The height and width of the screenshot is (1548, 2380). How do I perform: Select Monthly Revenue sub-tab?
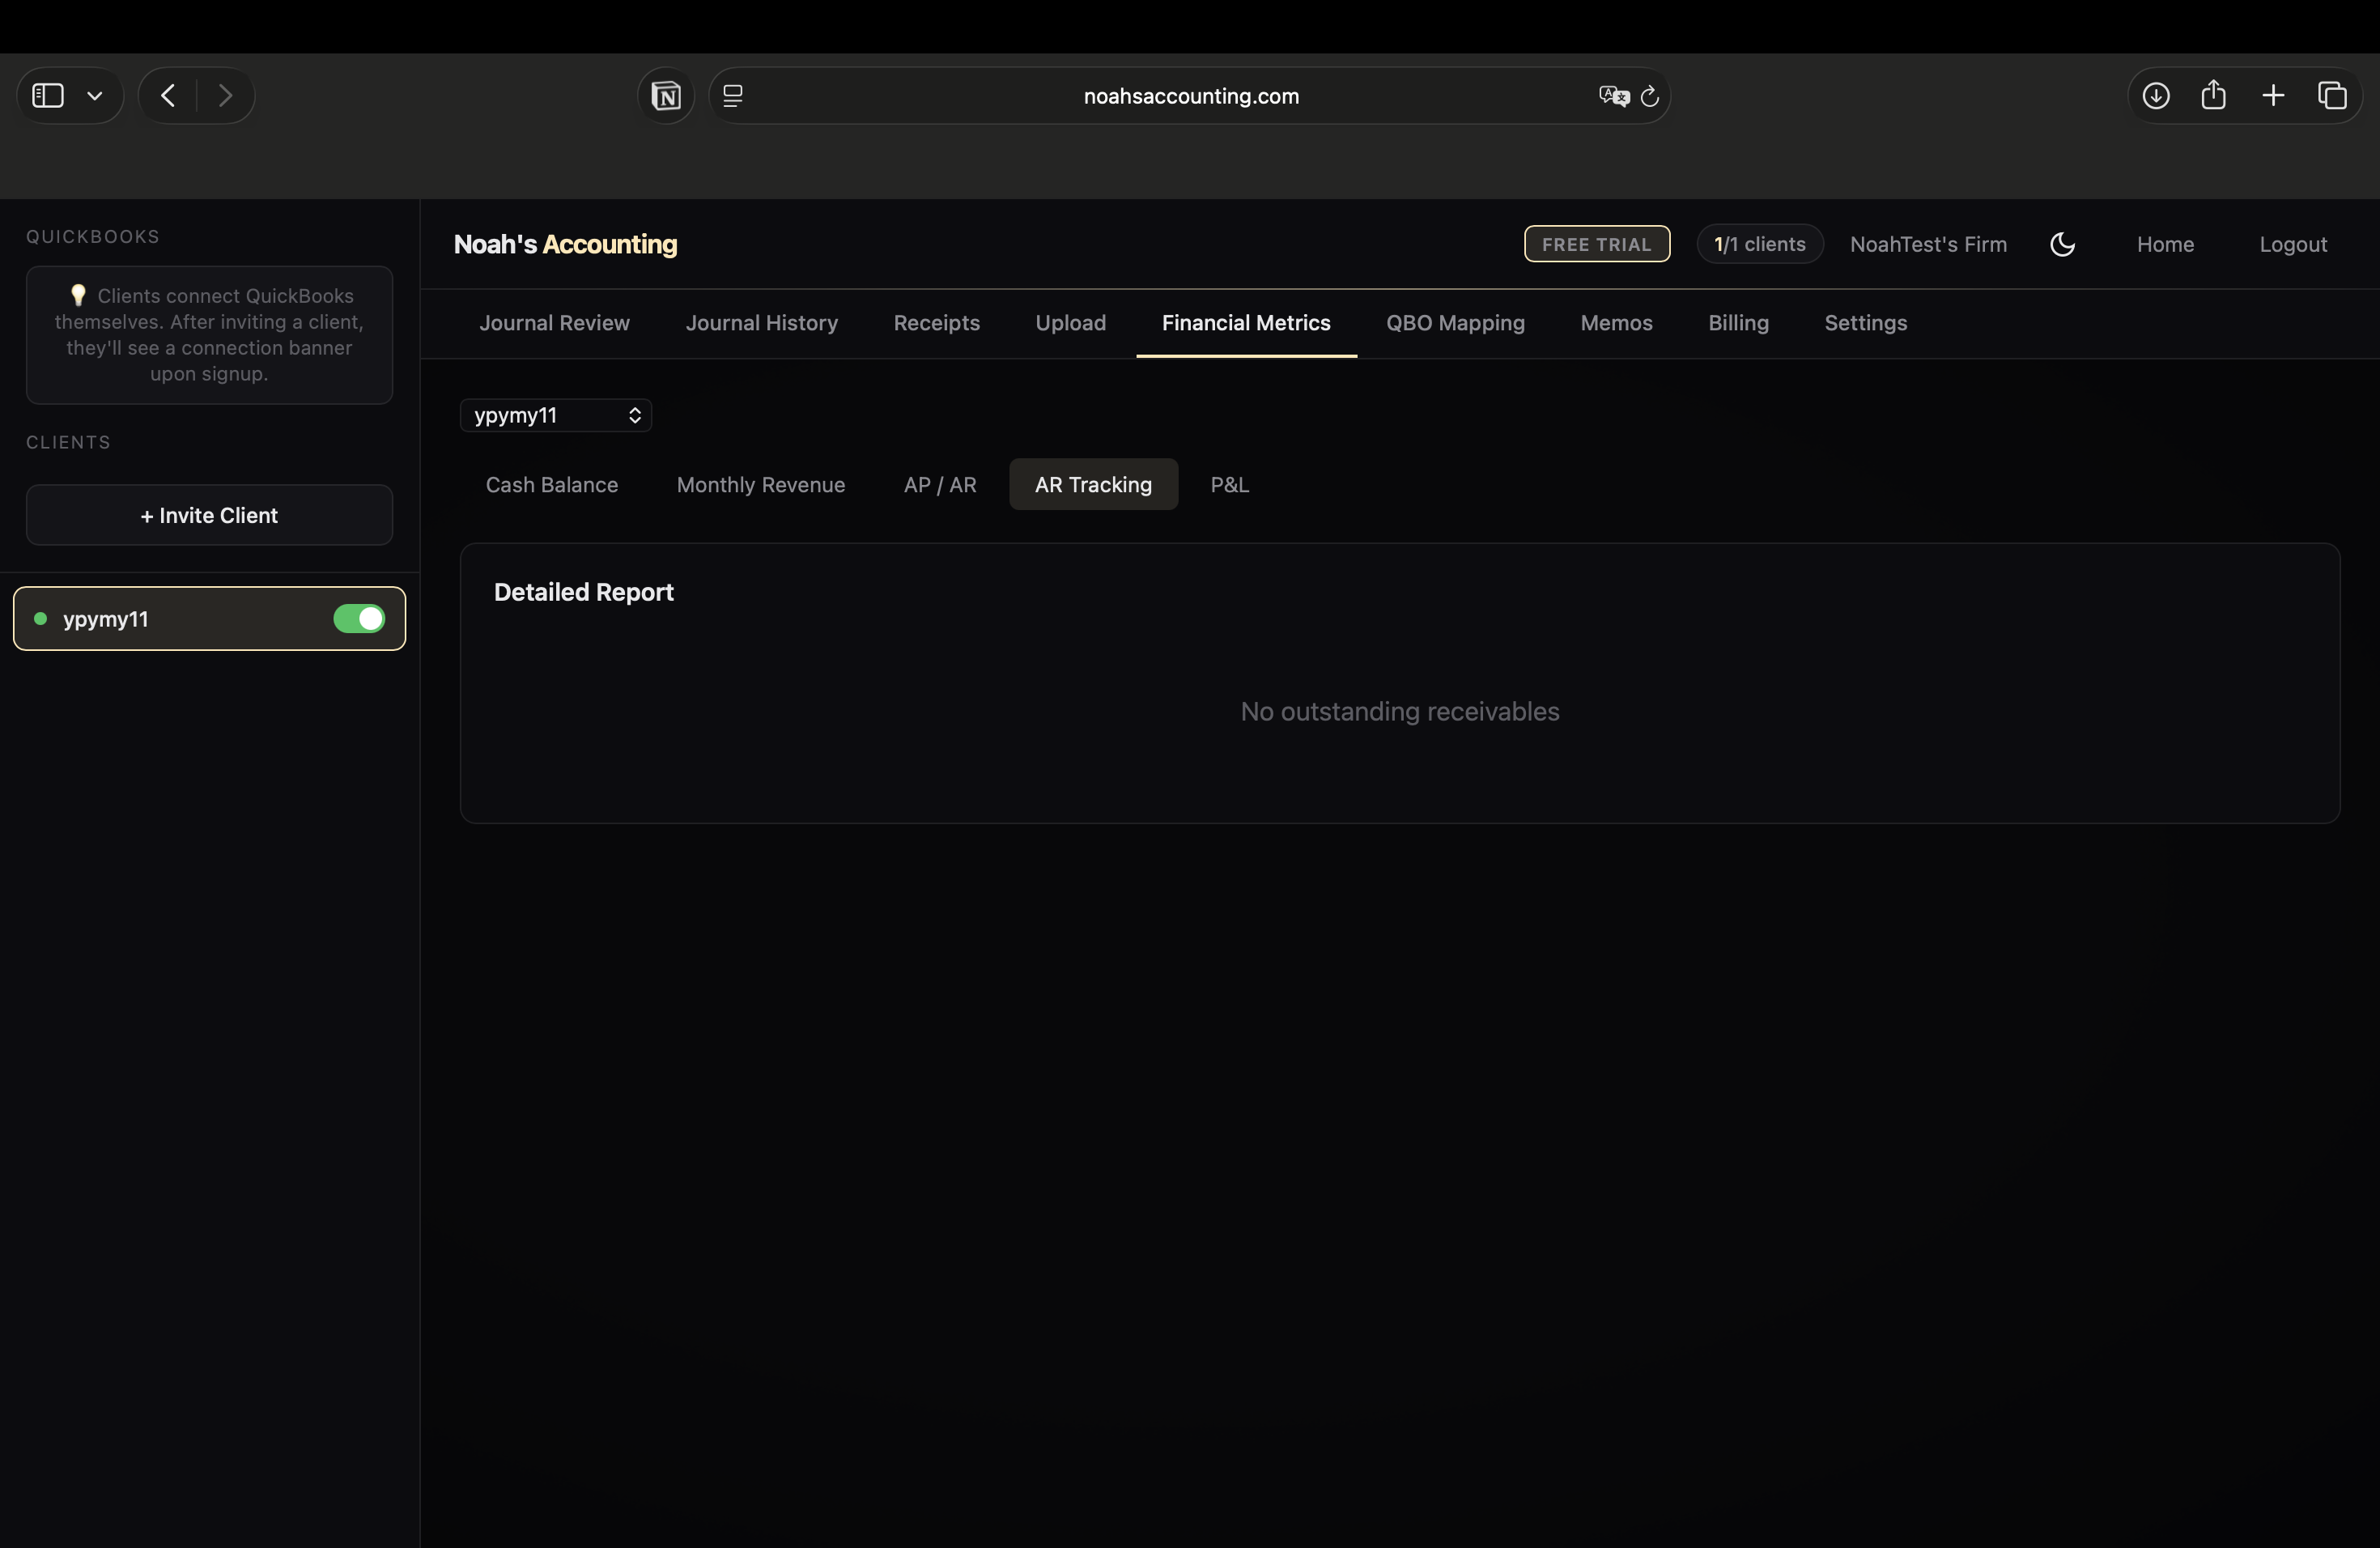[x=761, y=485]
